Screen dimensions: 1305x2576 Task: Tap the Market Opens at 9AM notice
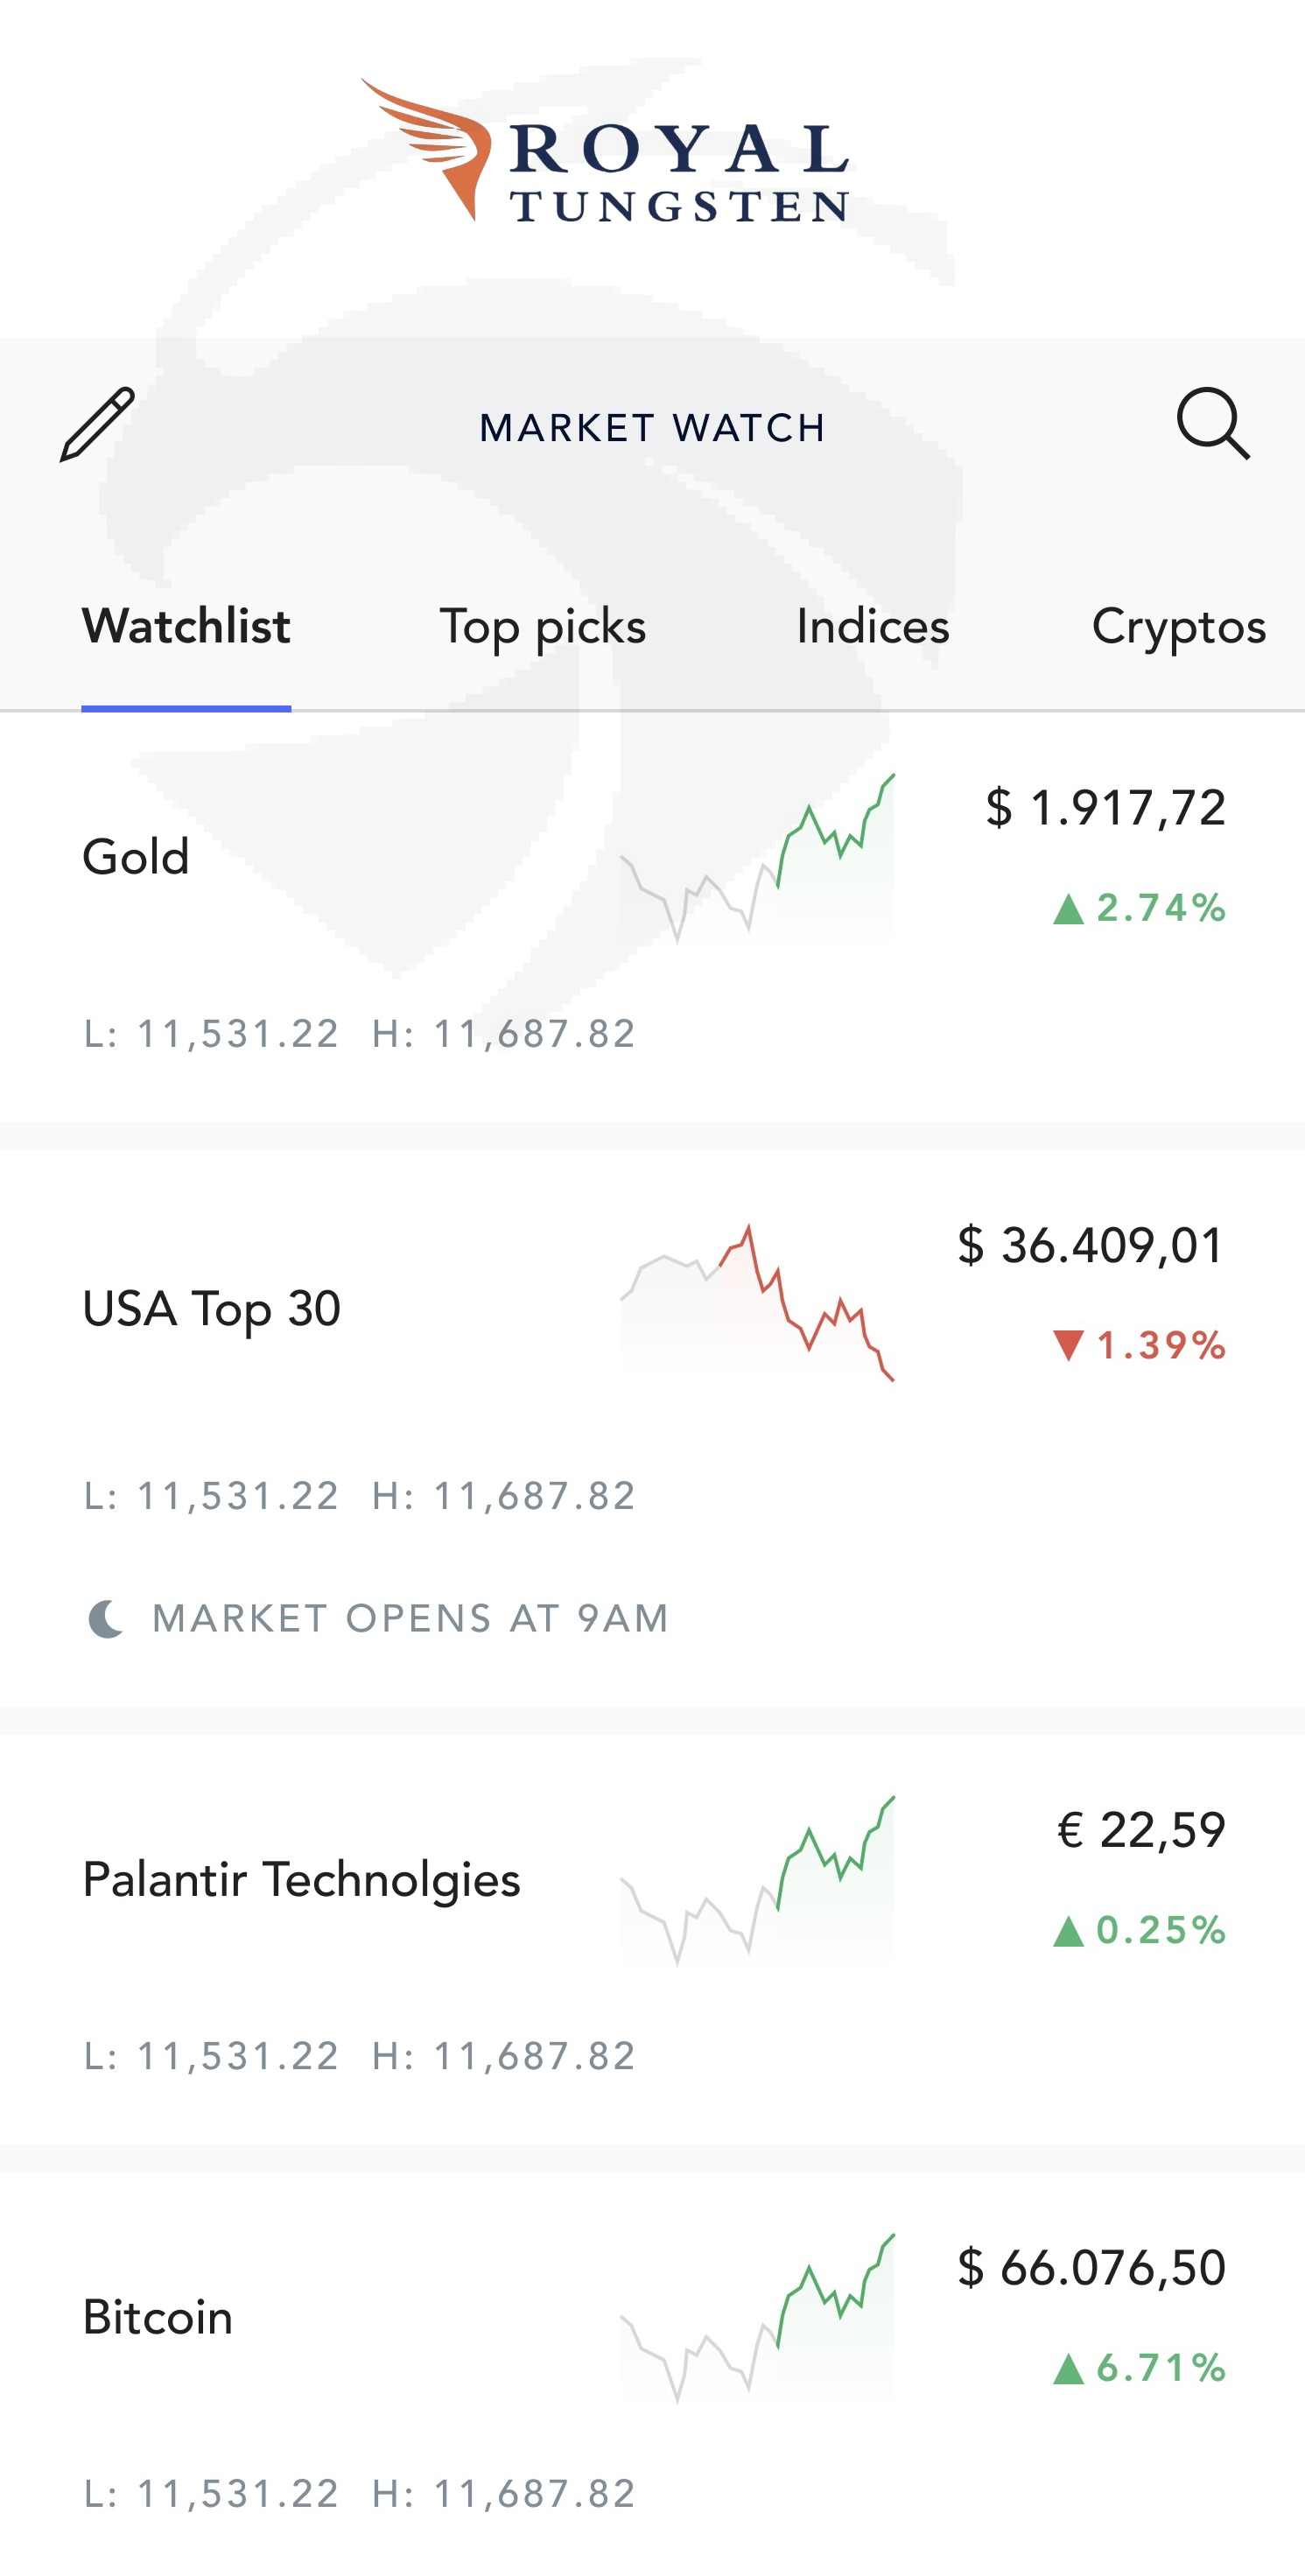pyautogui.click(x=410, y=1619)
